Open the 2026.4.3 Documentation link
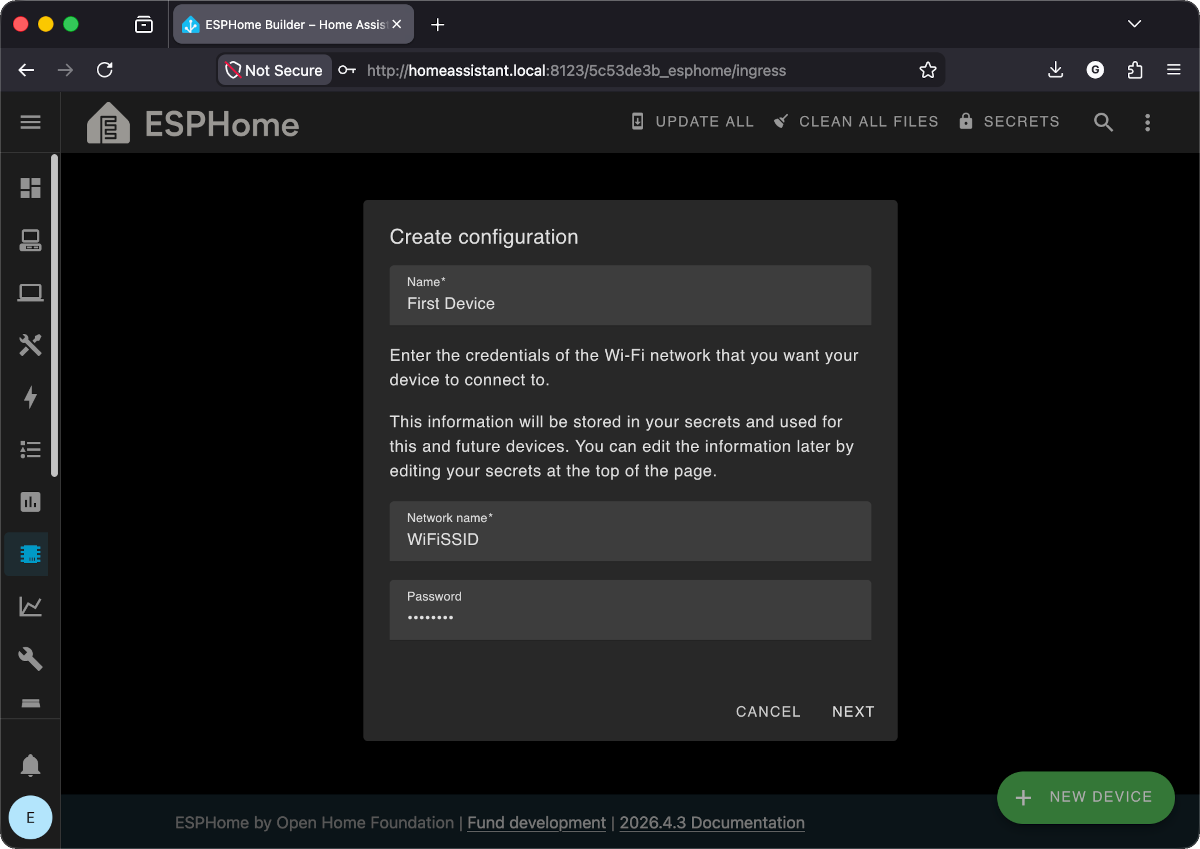 point(712,823)
